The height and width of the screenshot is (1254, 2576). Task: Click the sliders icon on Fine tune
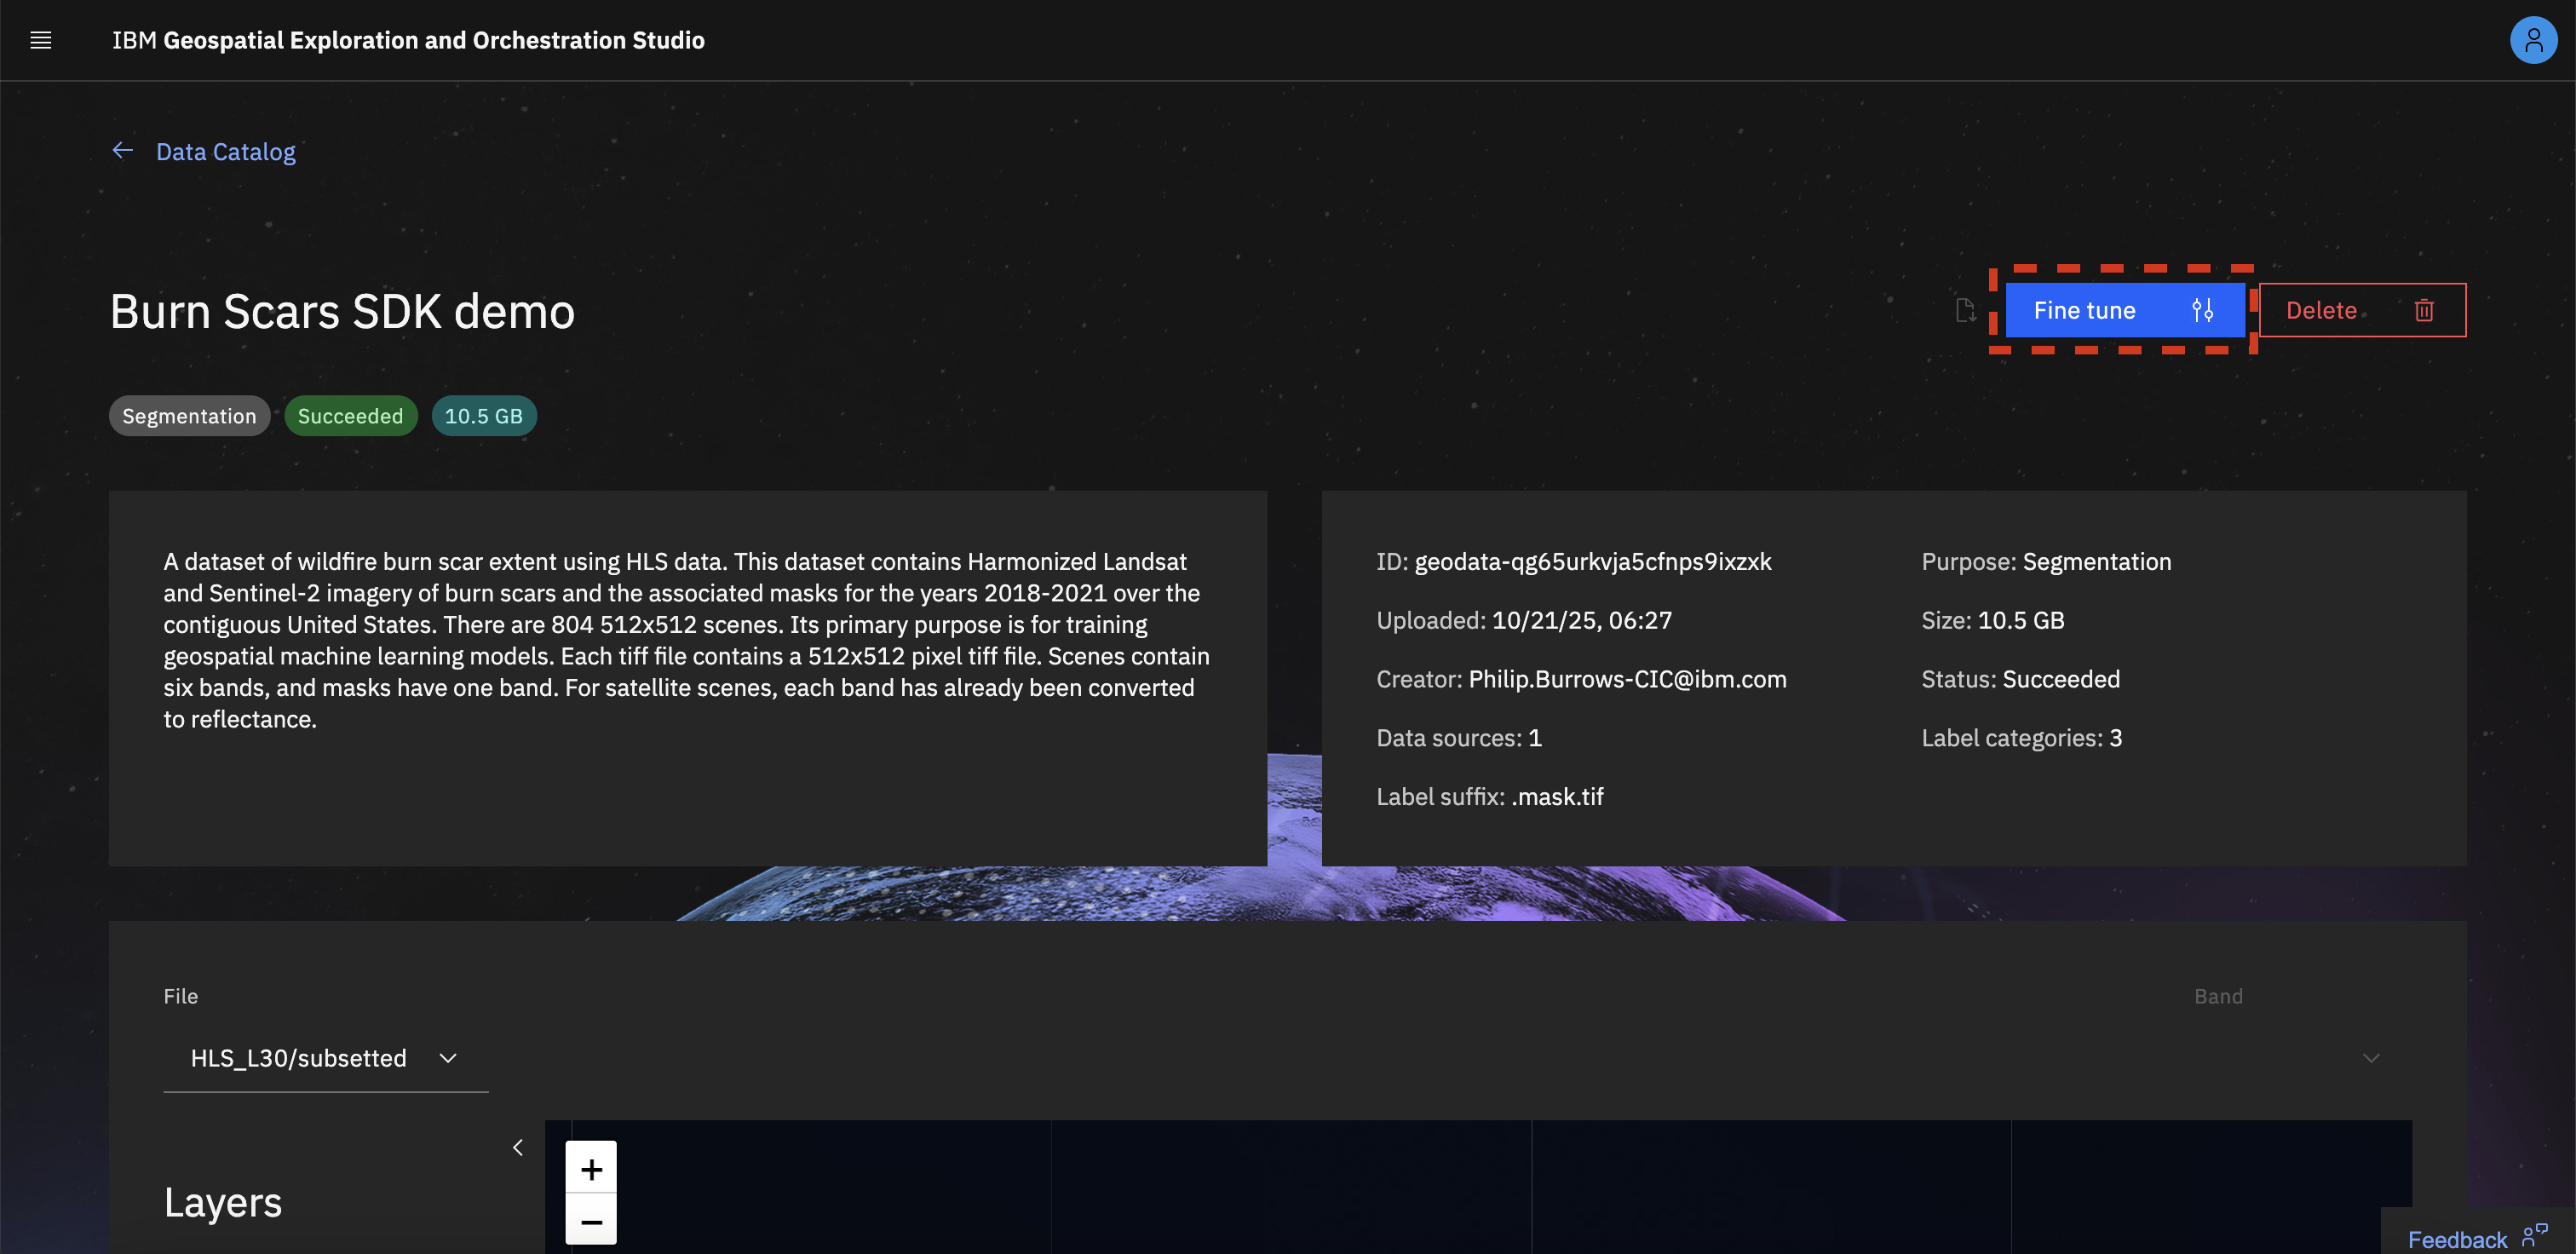click(x=2202, y=310)
